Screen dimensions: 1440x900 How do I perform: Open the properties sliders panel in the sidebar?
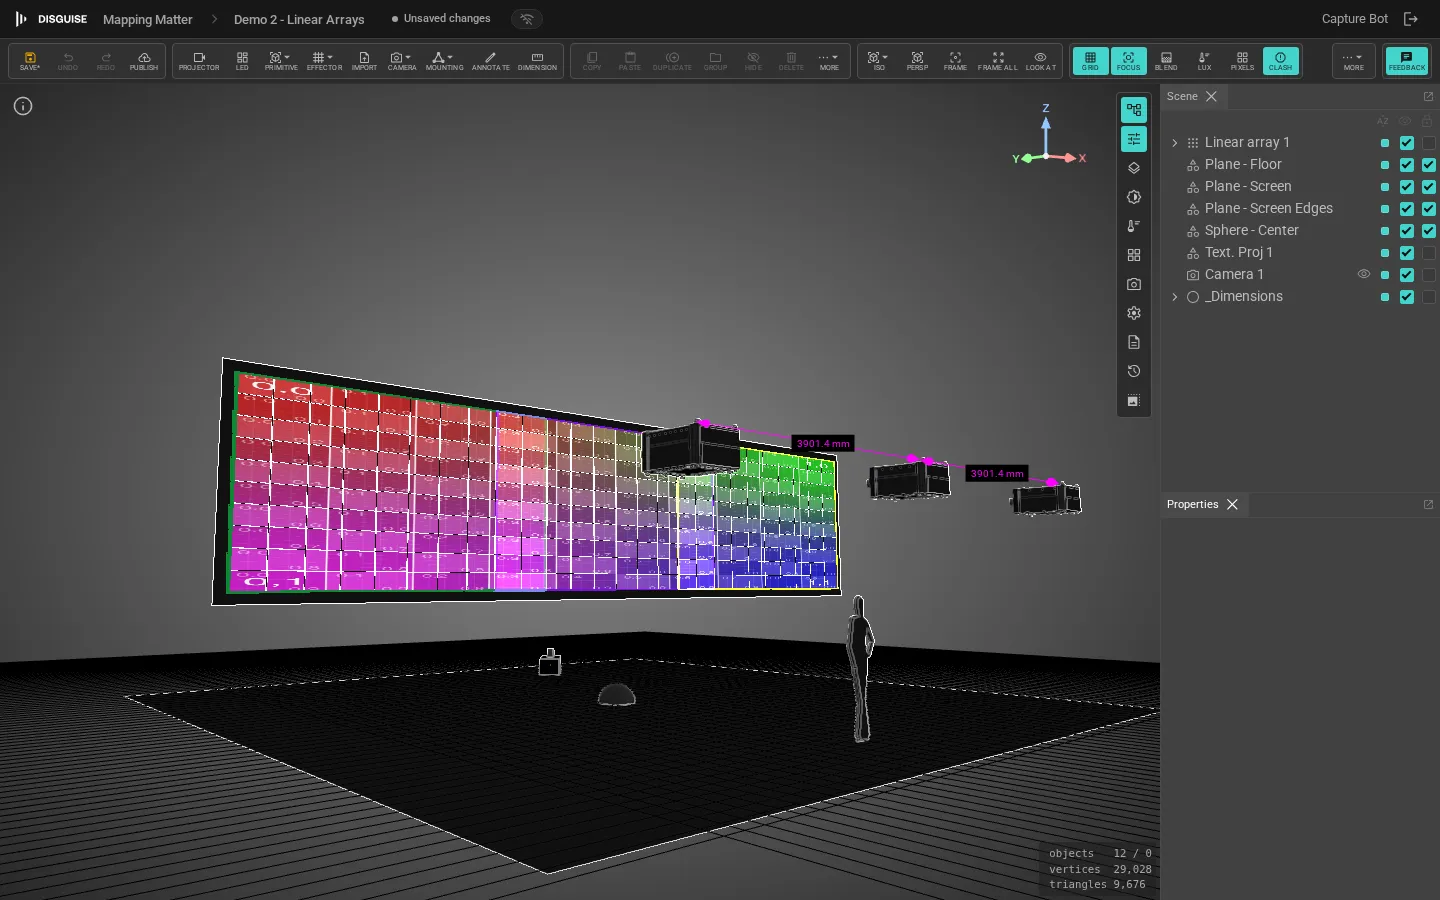click(1134, 139)
